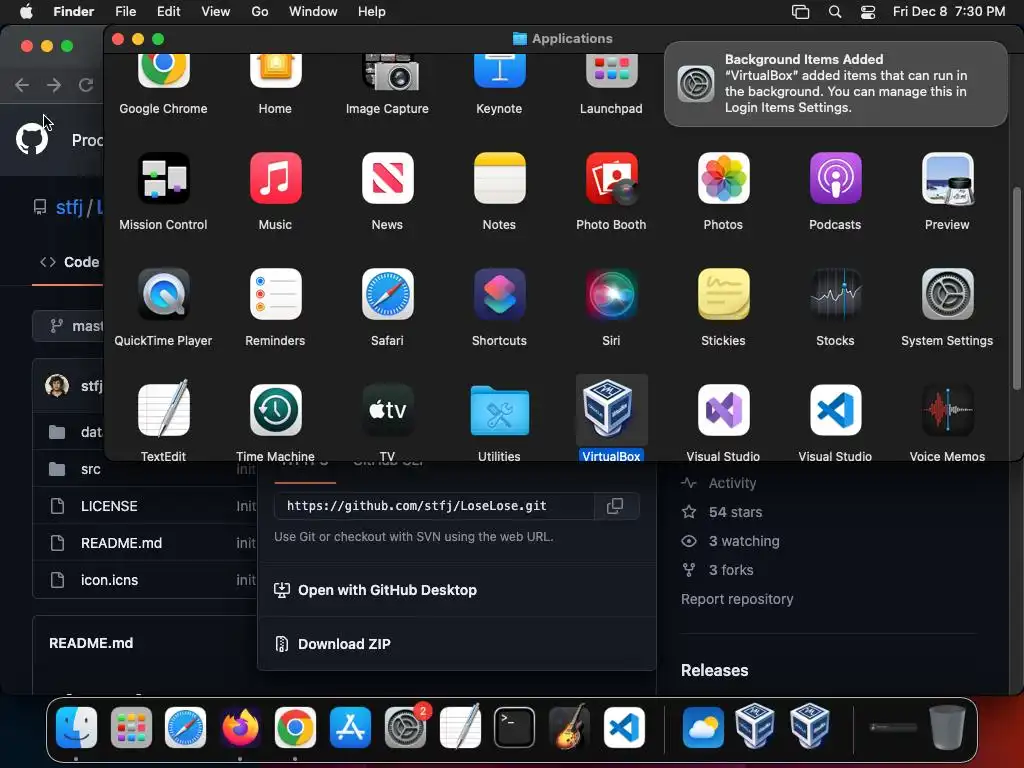
Task: Select the Siri app icon
Action: [611, 294]
